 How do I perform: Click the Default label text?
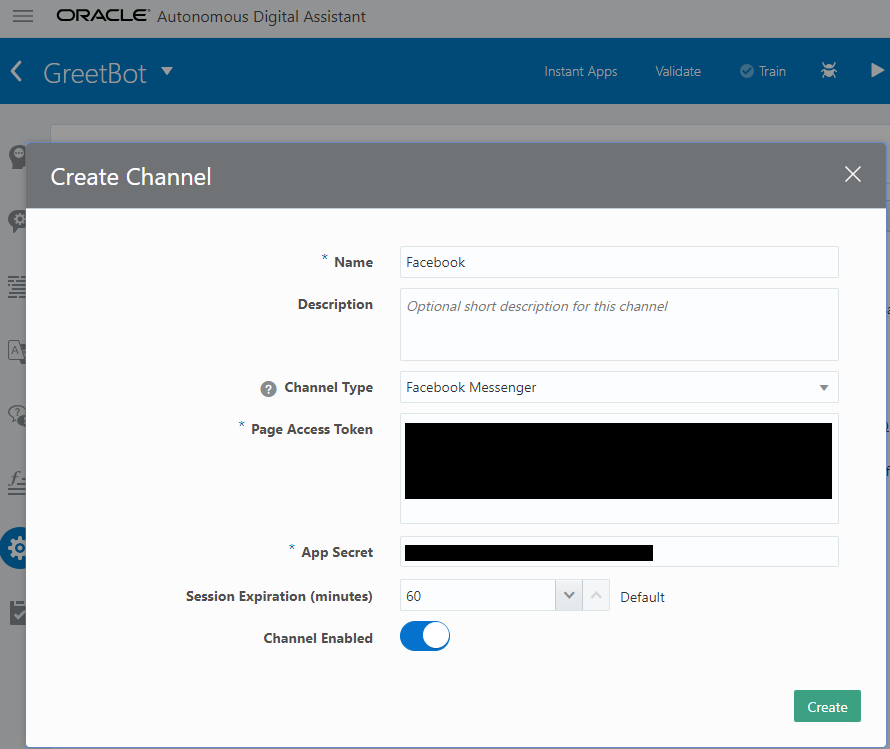(x=642, y=597)
